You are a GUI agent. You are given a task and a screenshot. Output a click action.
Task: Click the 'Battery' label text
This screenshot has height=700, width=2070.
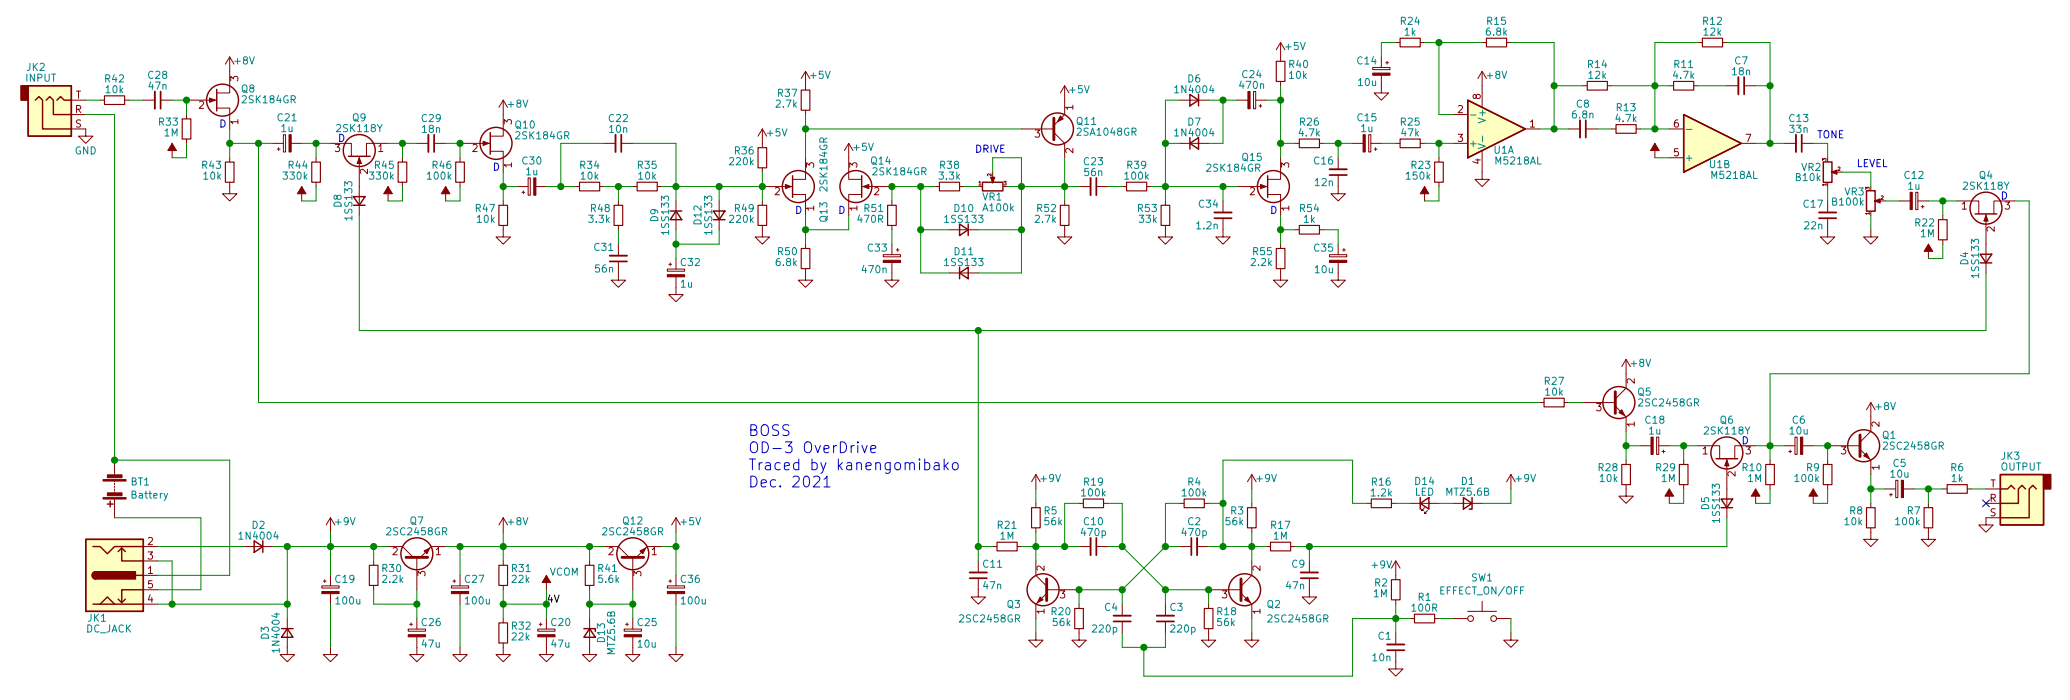click(x=149, y=495)
